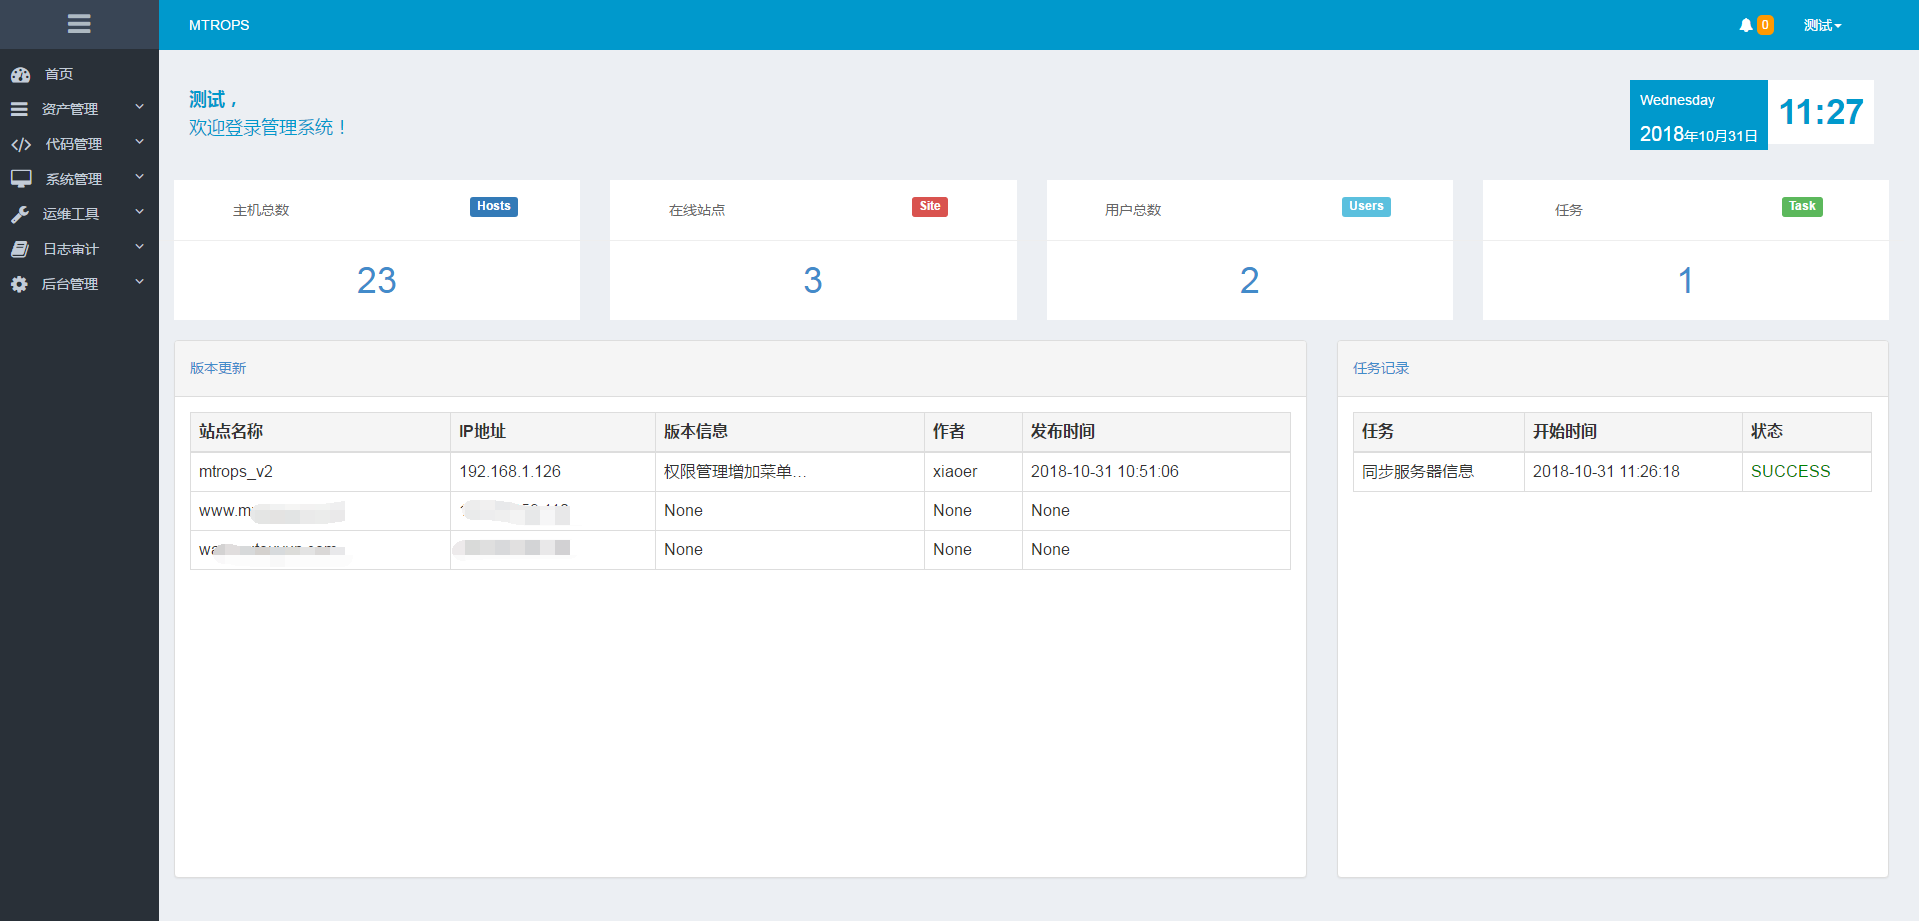Click the 资产管理 list icon
Viewport: 1919px width, 921px height.
[19, 109]
